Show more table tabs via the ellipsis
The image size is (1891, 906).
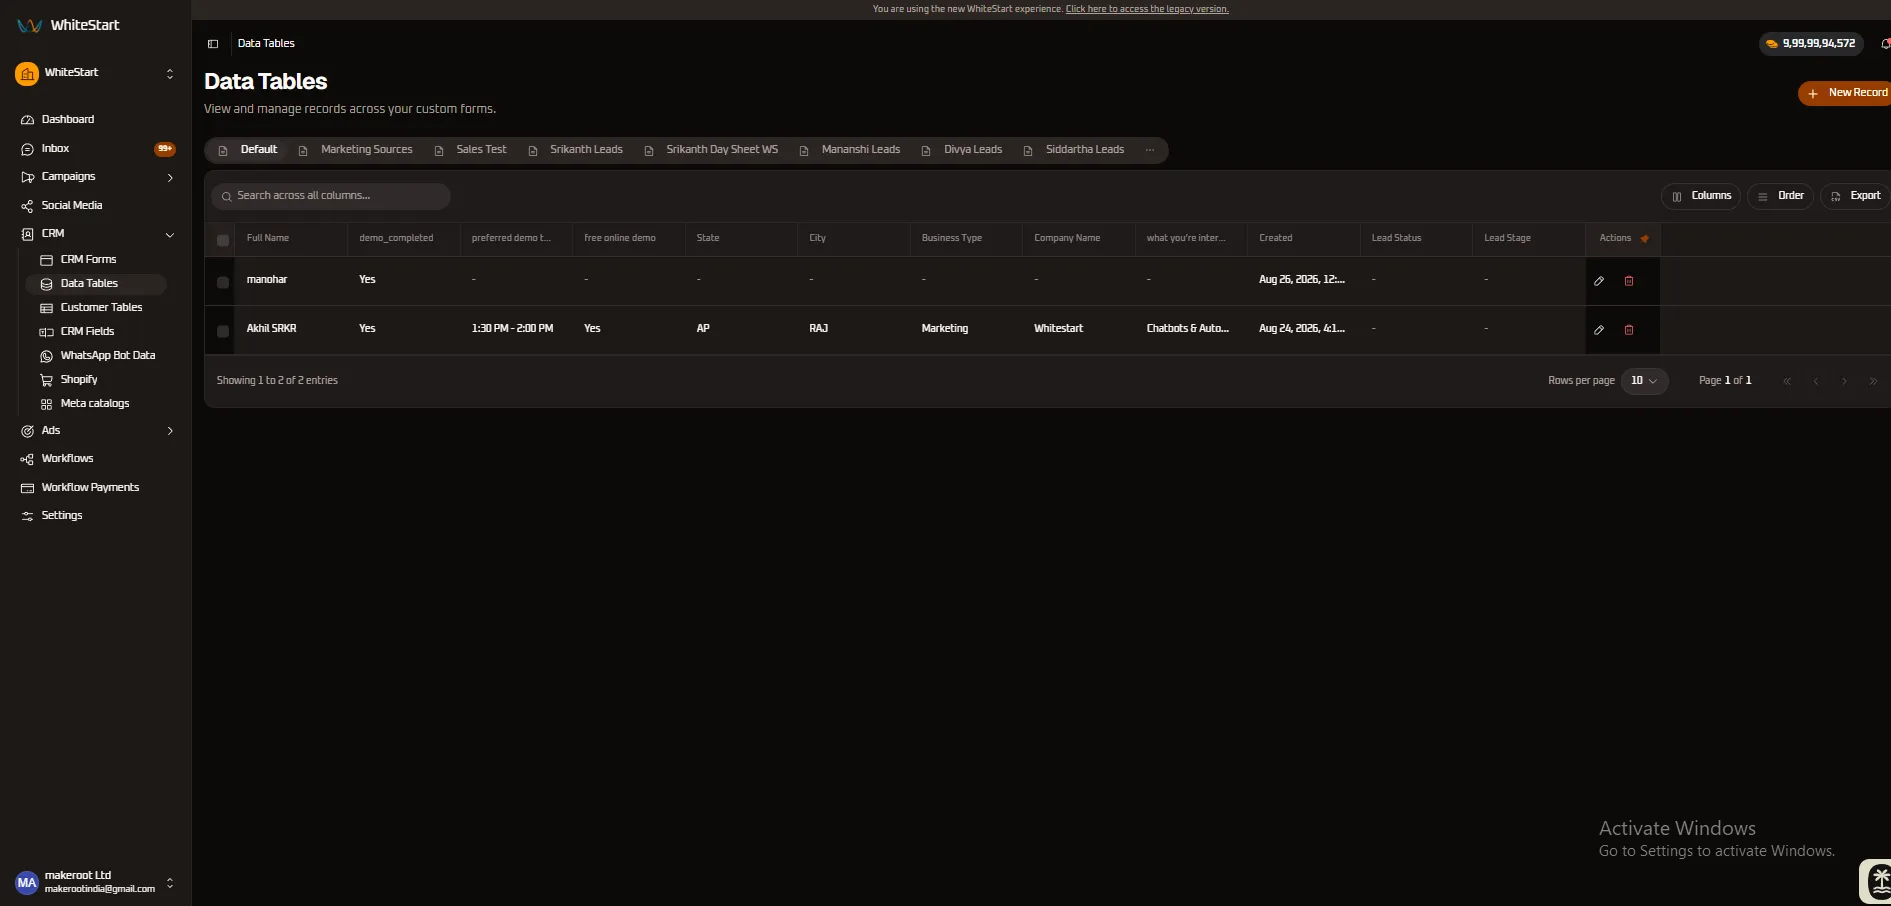pyautogui.click(x=1150, y=150)
